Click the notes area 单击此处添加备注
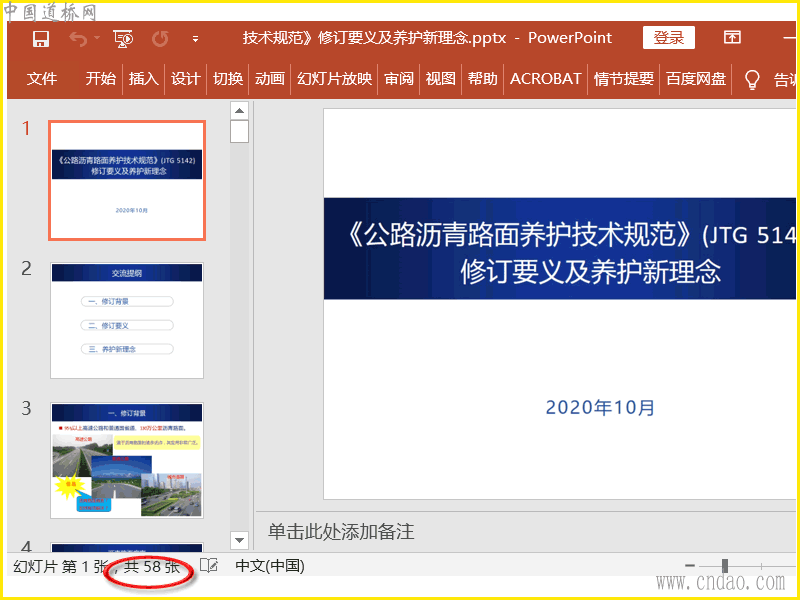The width and height of the screenshot is (800, 600). point(341,532)
